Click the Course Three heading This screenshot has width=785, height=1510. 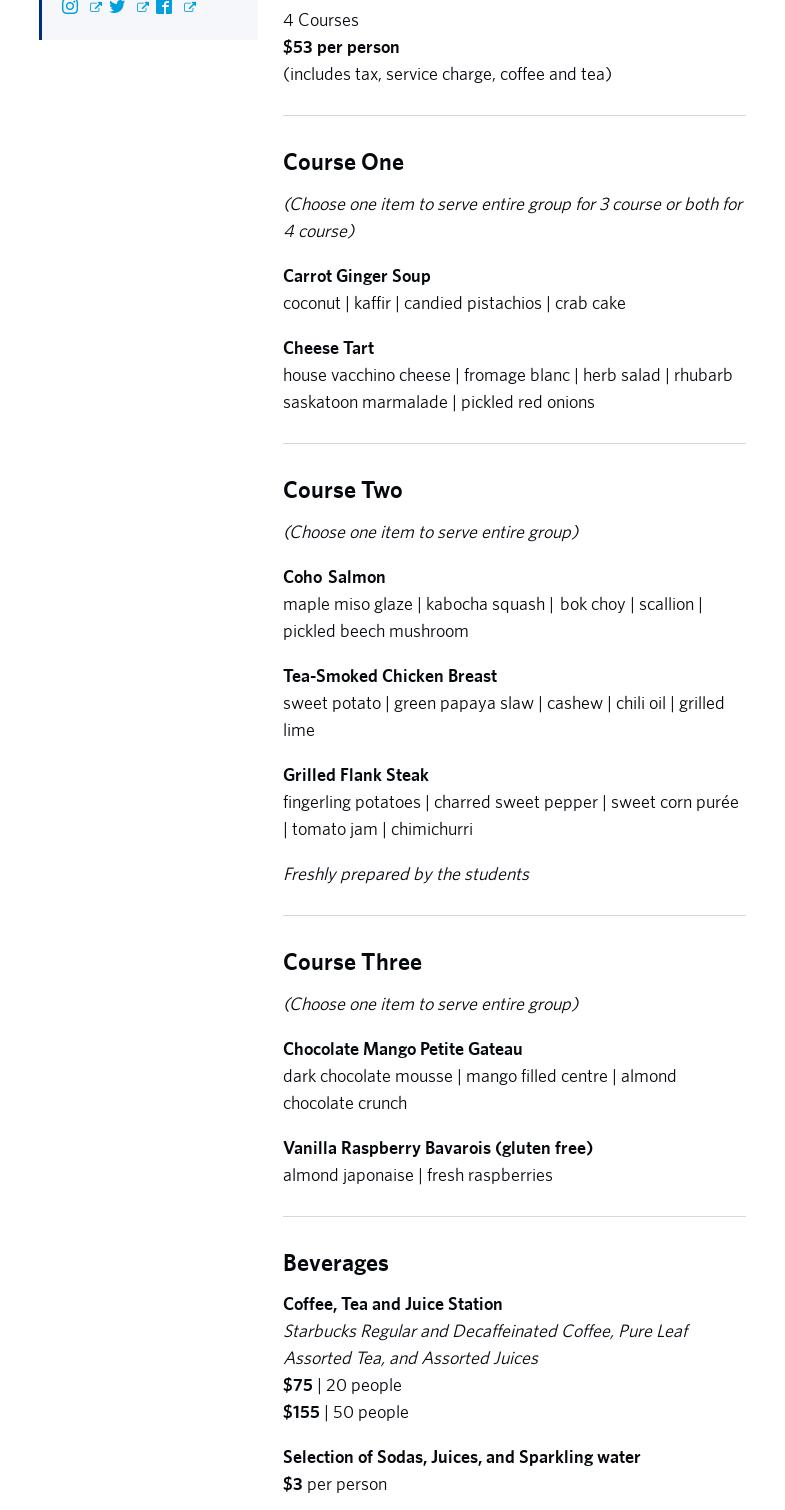pos(352,962)
